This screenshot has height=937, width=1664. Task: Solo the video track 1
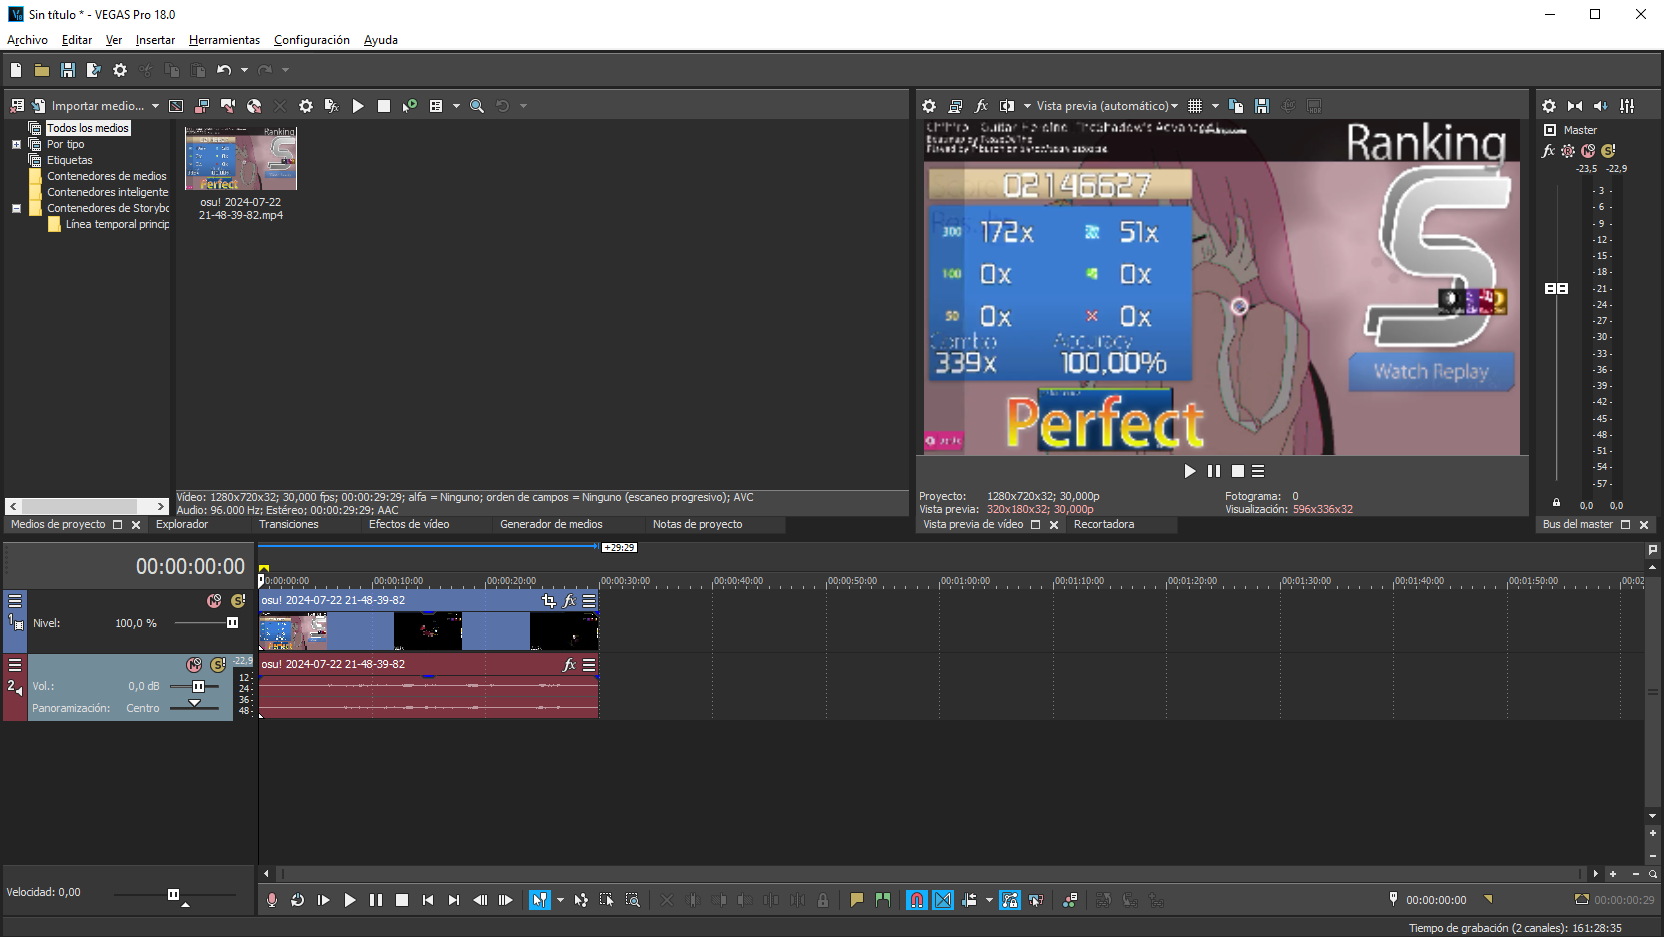click(238, 601)
